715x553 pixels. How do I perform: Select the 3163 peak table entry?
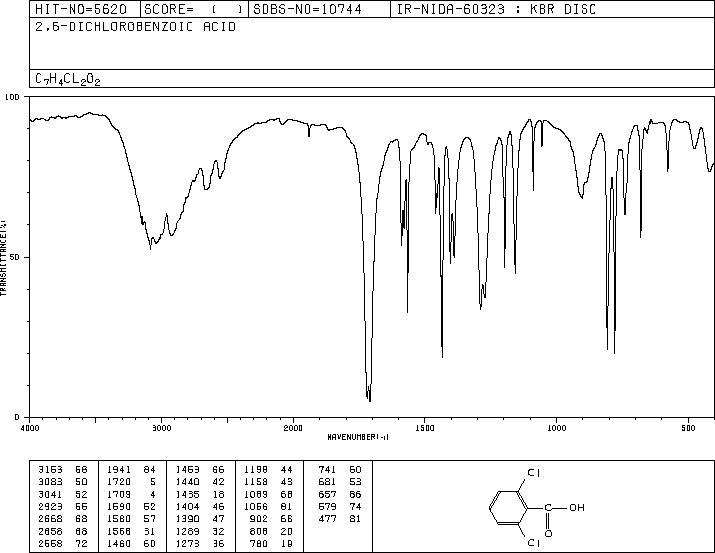[63, 470]
